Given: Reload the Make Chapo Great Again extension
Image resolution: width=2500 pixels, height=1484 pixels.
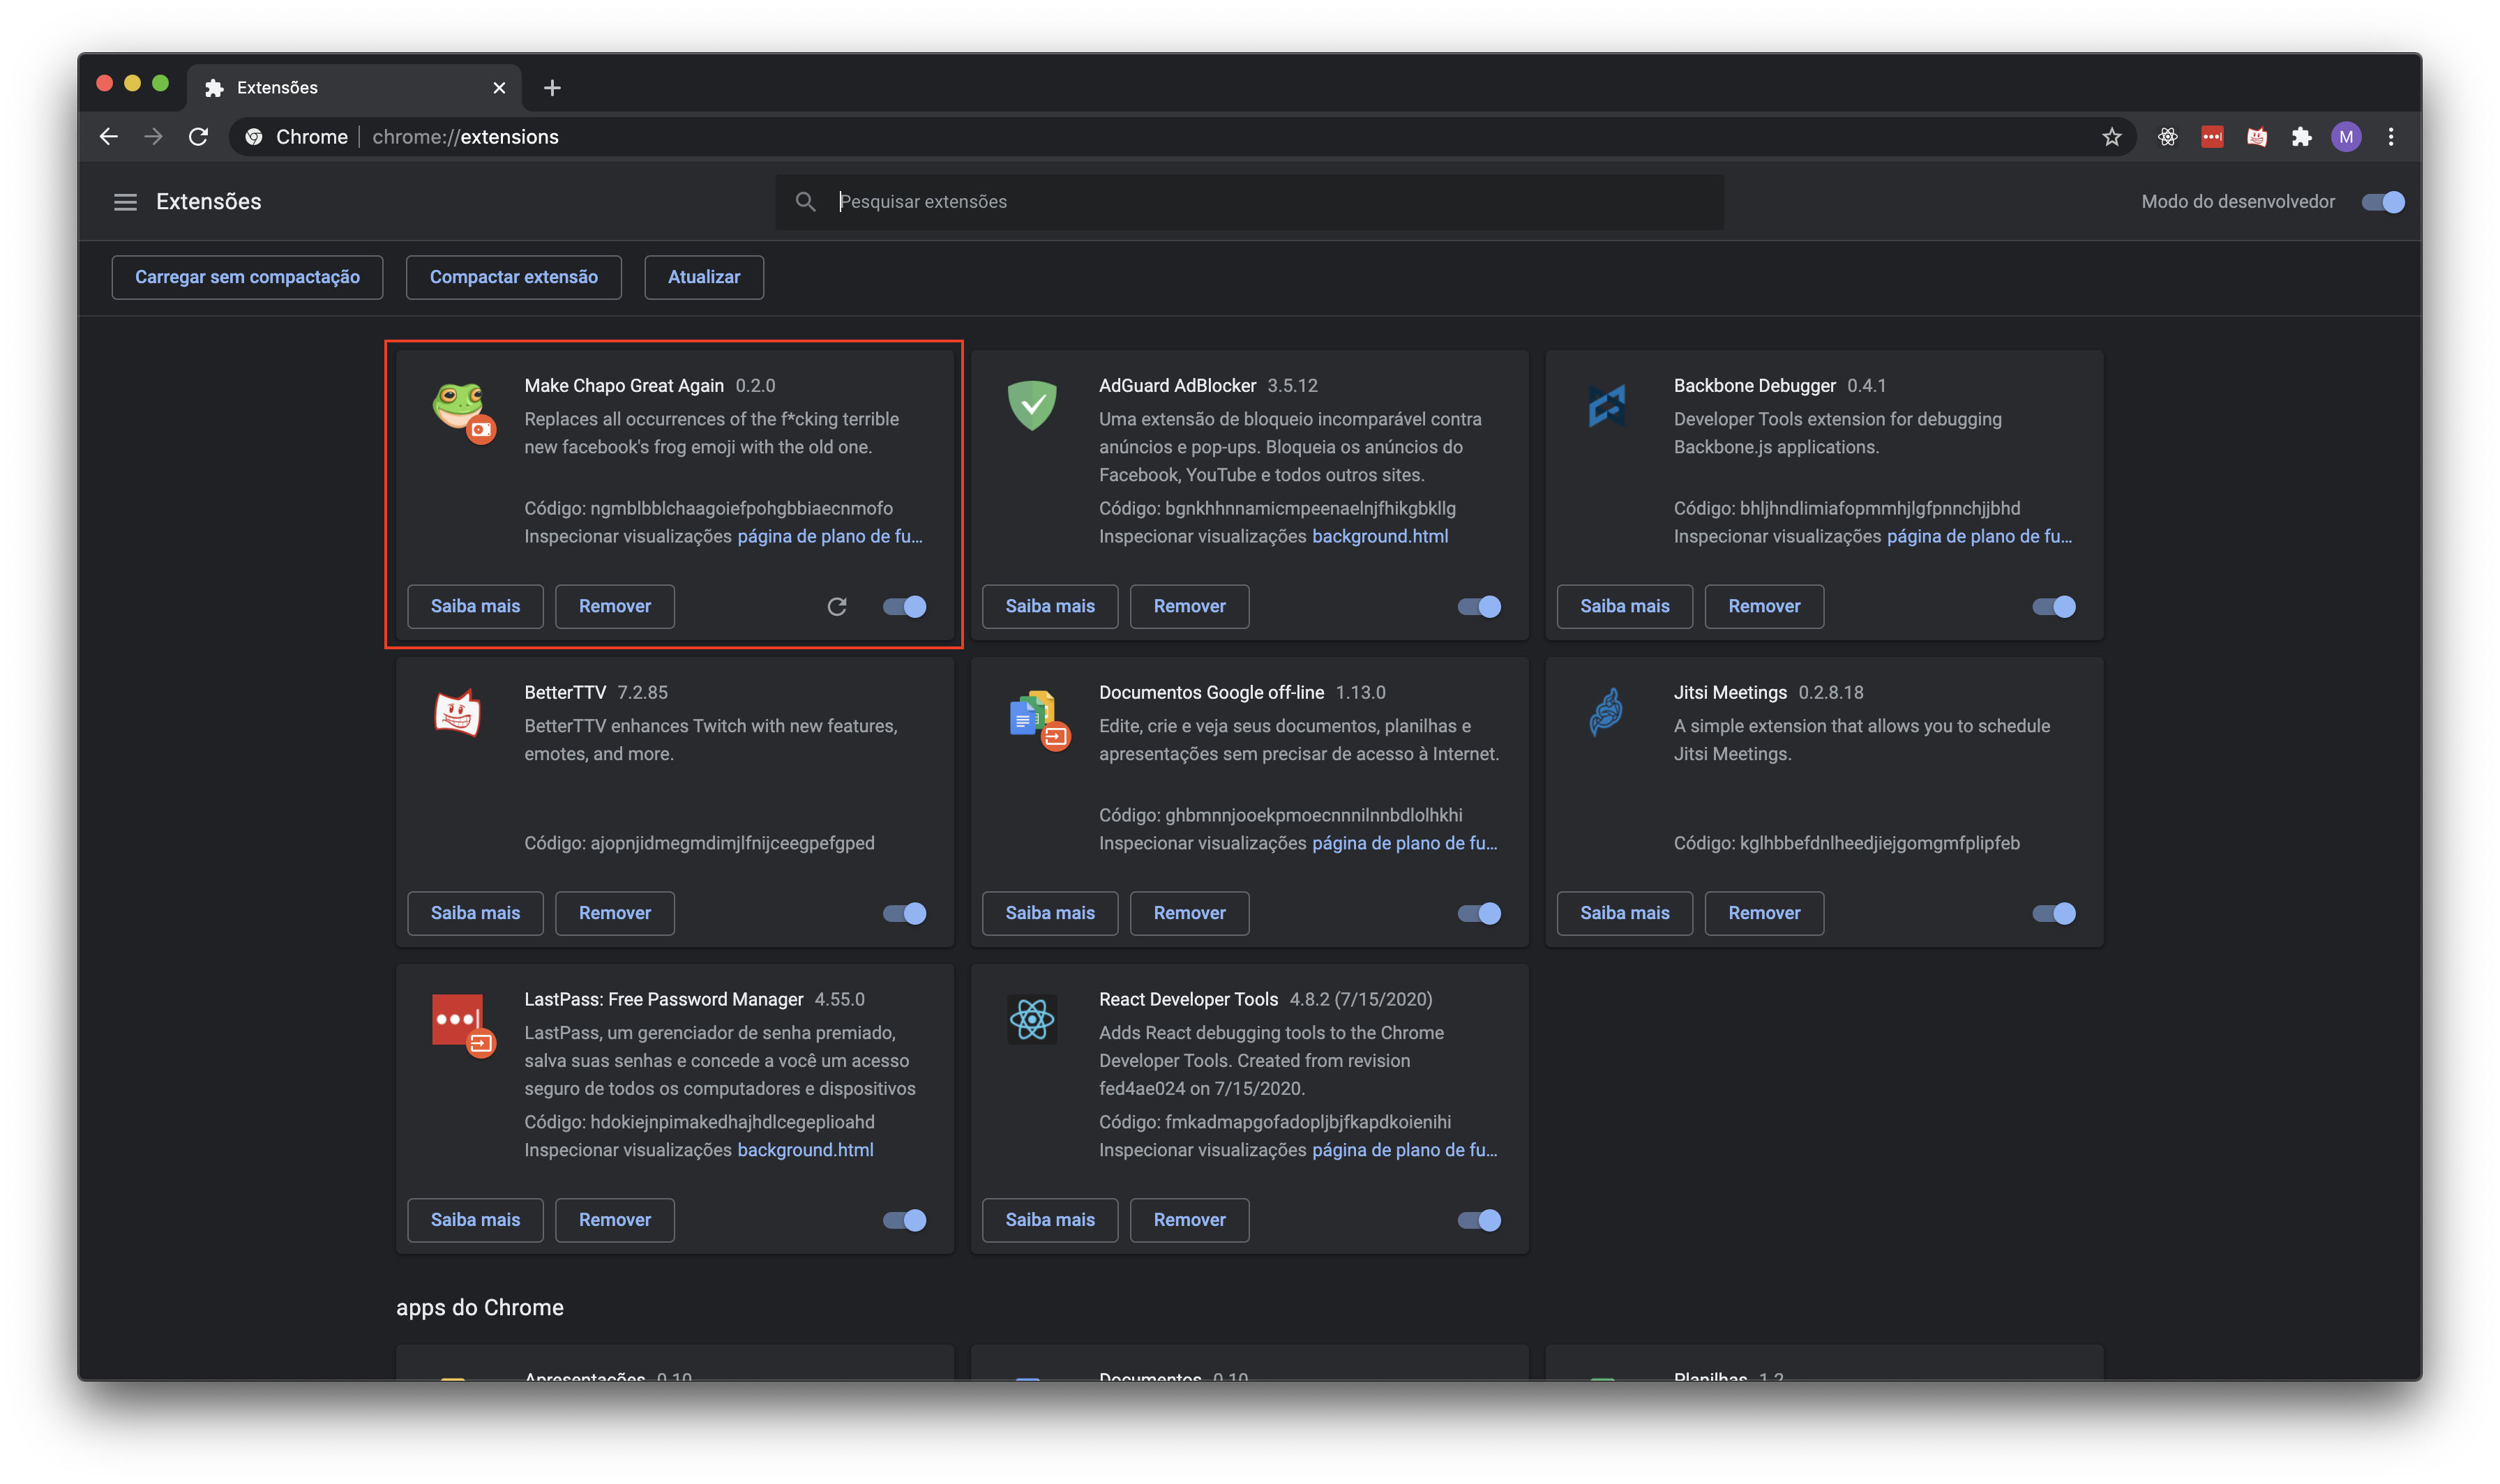Looking at the screenshot, I should (x=837, y=606).
